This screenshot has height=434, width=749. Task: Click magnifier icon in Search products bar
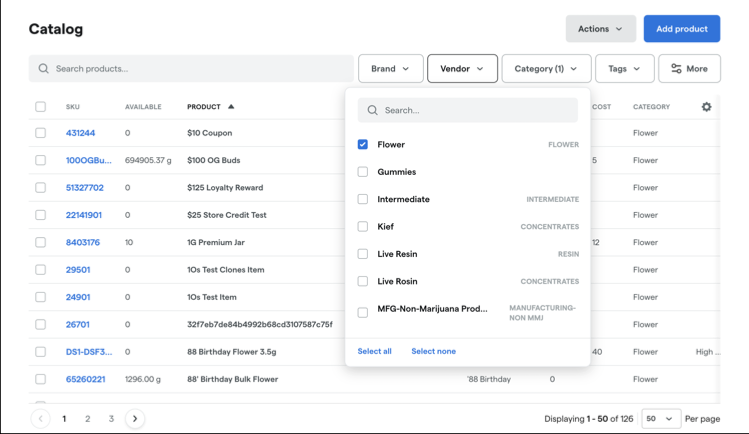[43, 69]
